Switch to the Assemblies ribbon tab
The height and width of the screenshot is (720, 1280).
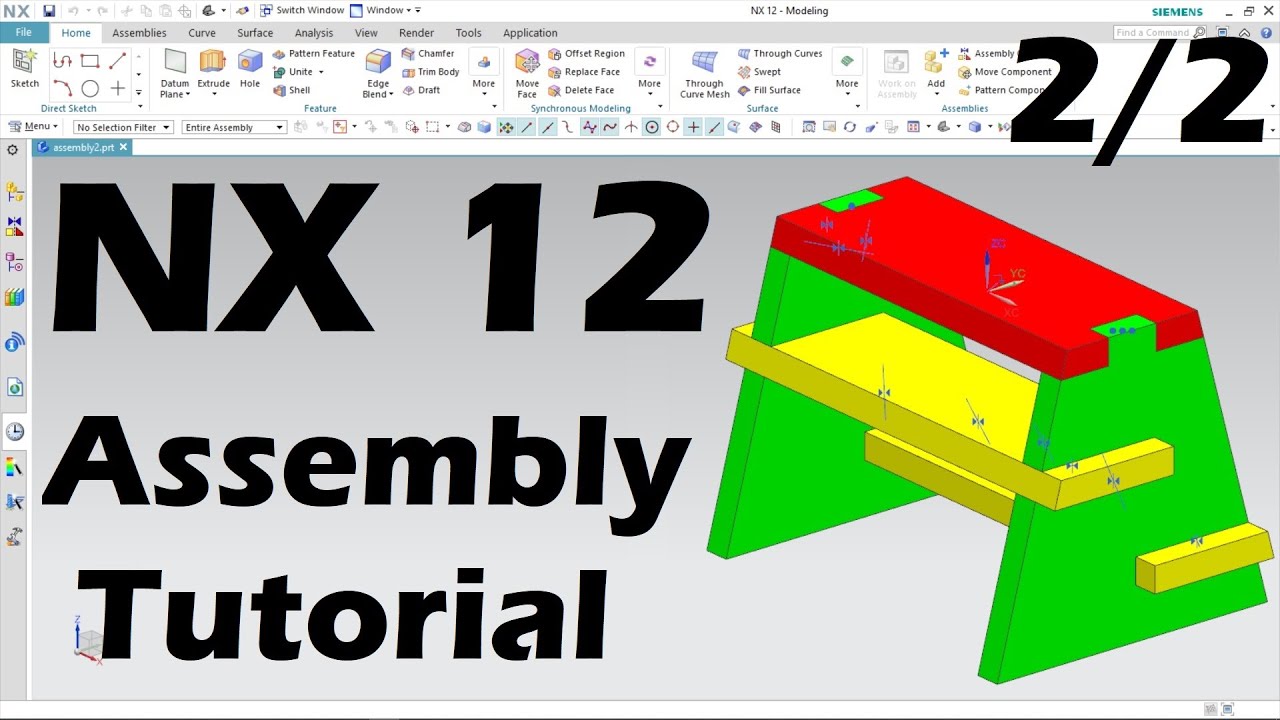pyautogui.click(x=140, y=33)
